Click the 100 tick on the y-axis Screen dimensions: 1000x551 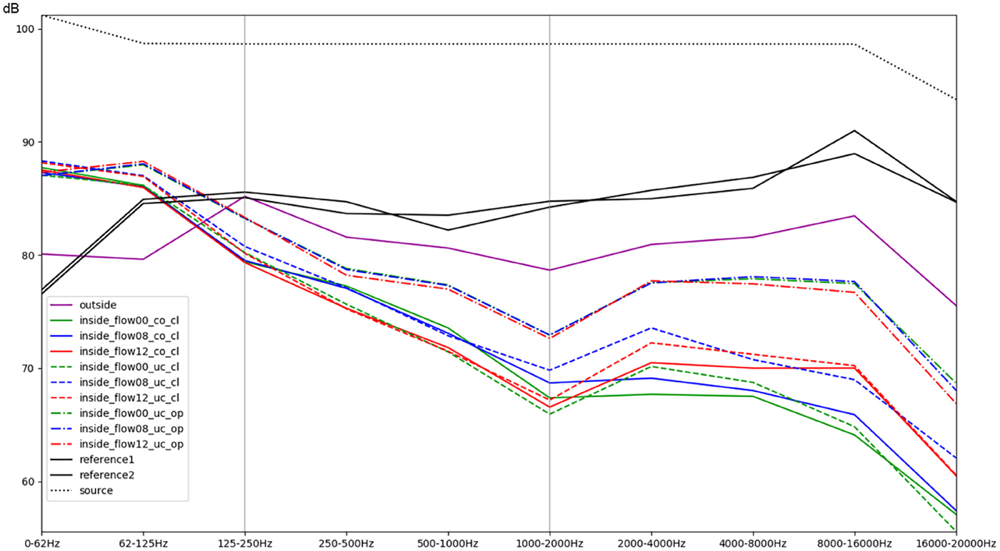pyautogui.click(x=24, y=29)
